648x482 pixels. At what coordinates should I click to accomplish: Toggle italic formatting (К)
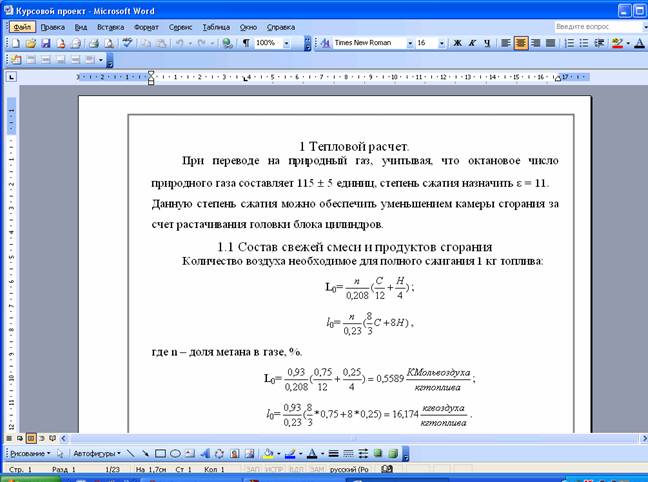[x=472, y=43]
